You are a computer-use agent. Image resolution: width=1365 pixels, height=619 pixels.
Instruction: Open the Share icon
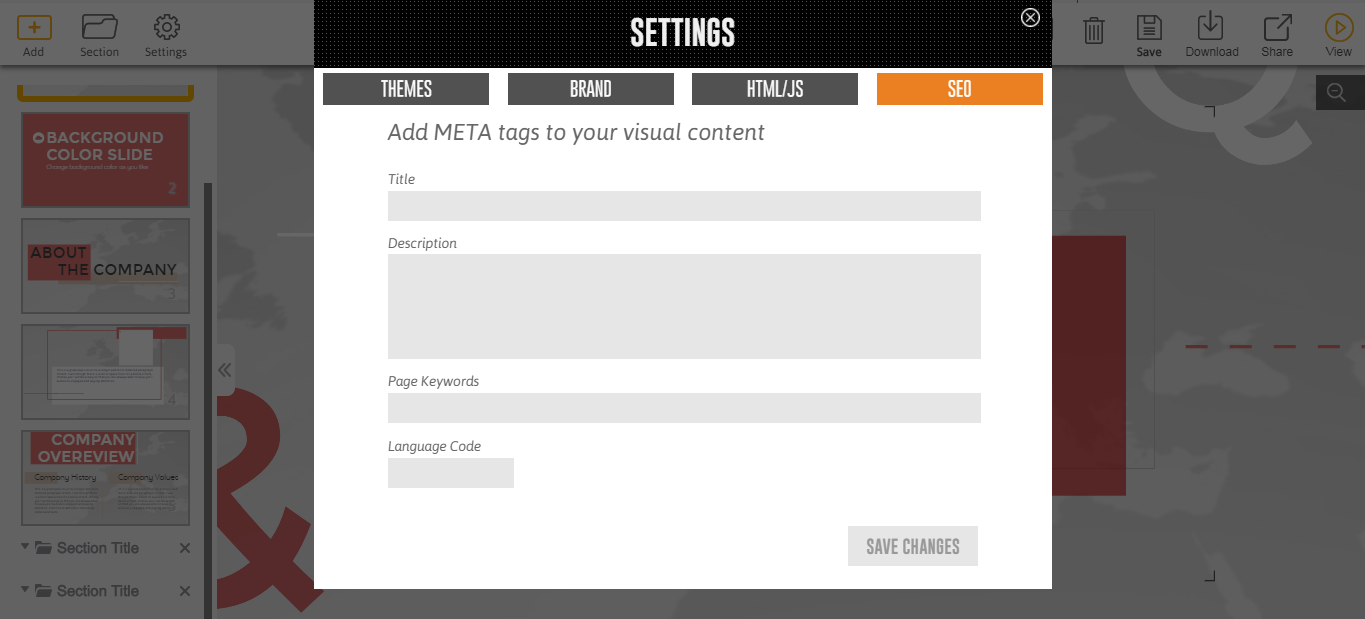1277,28
